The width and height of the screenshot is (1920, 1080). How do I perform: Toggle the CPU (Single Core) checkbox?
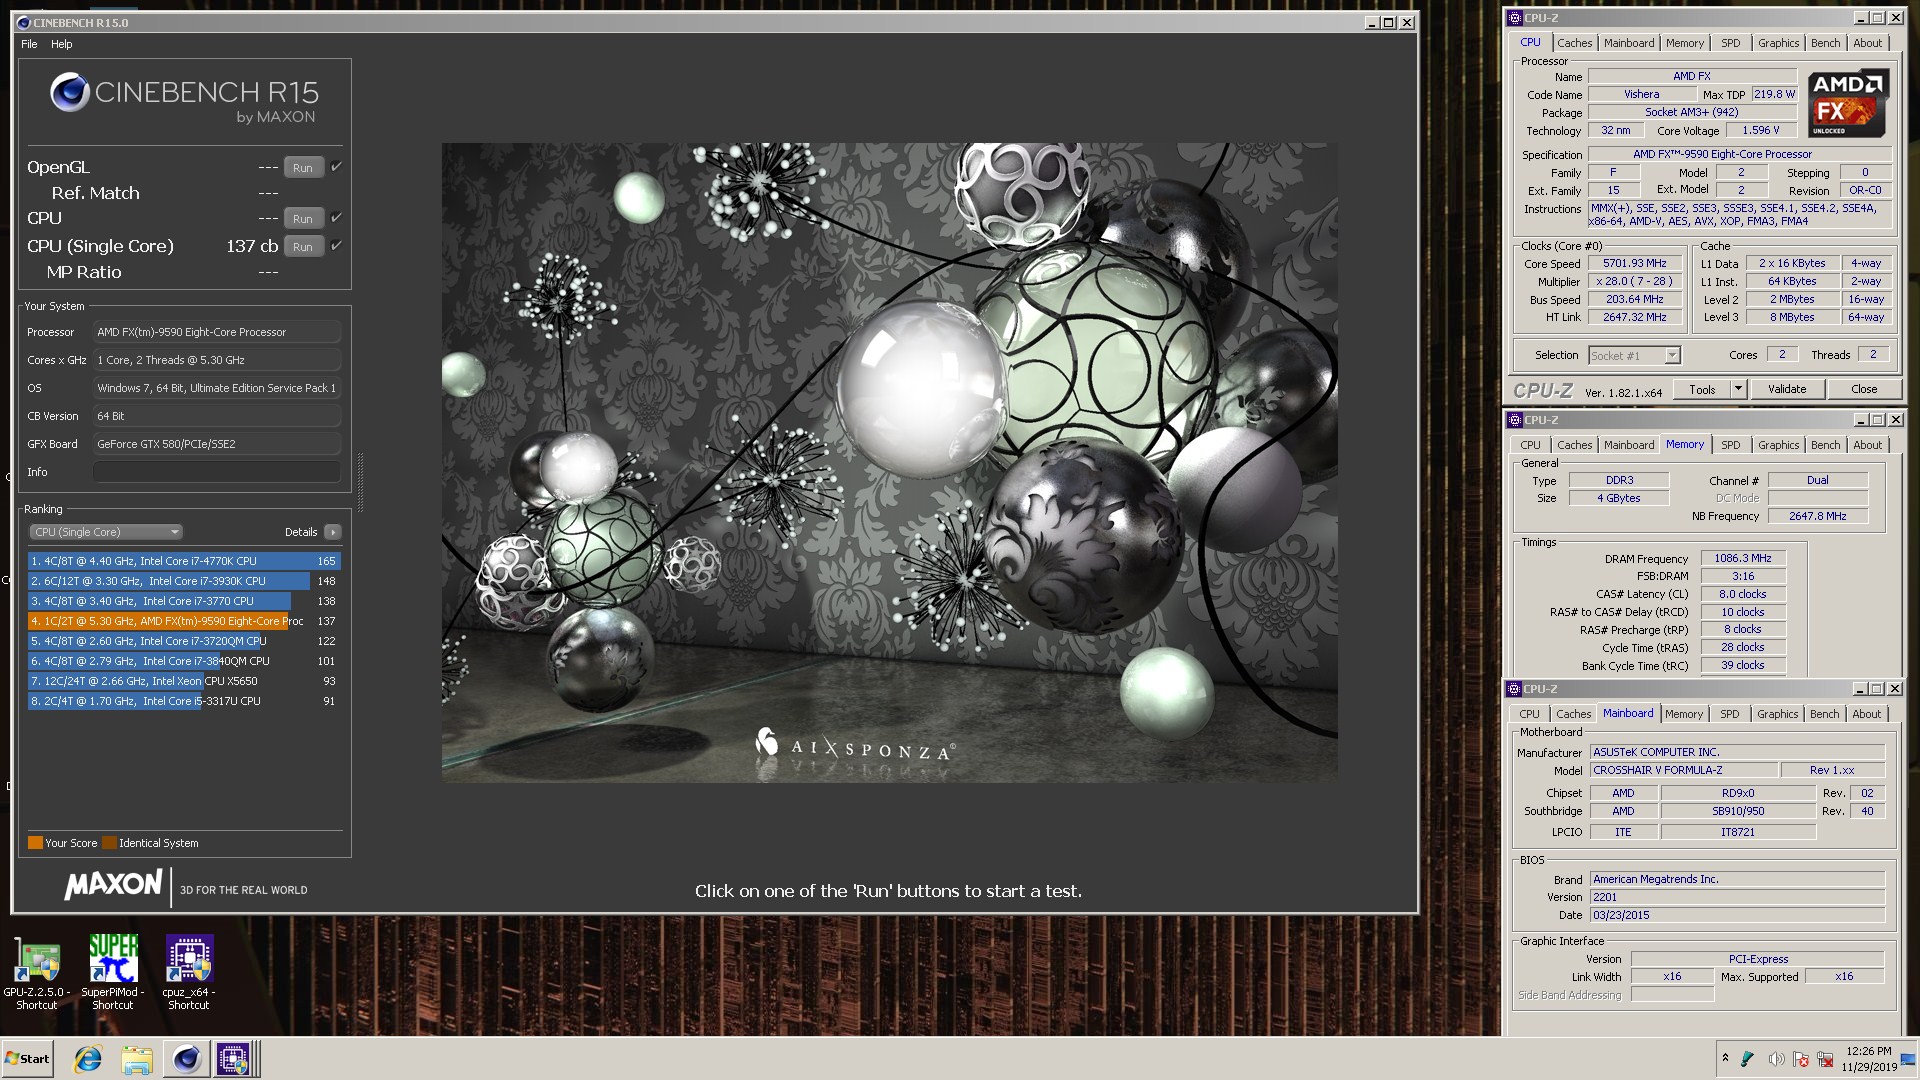coord(336,245)
